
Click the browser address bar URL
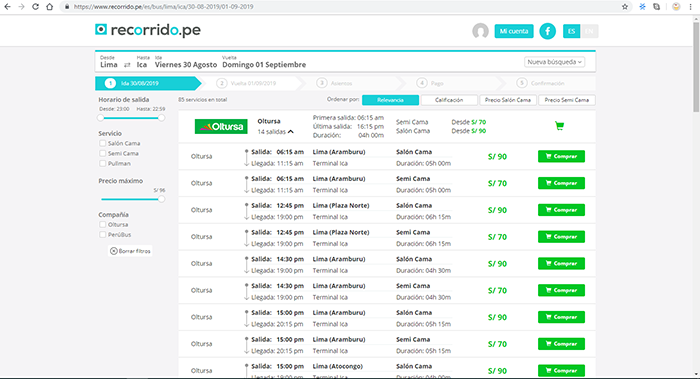[163, 7]
